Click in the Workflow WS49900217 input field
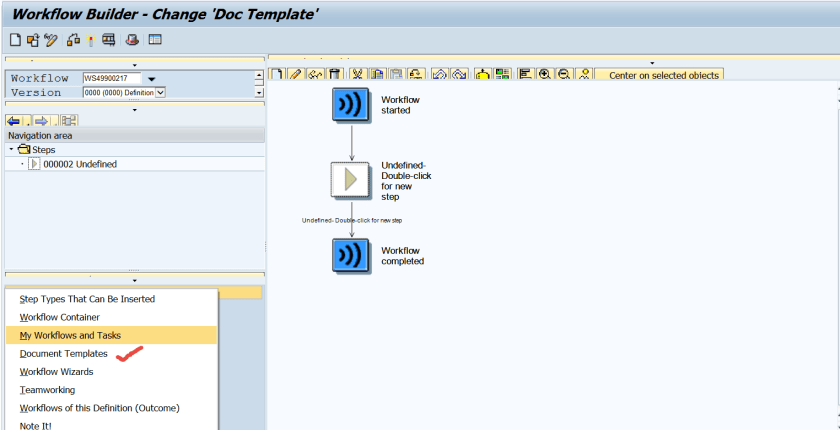840x430 pixels. pos(111,79)
